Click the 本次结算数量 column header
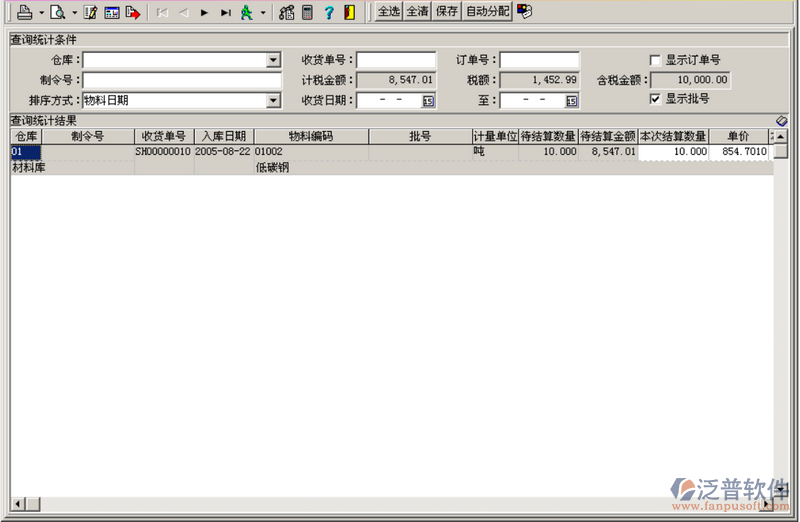The width and height of the screenshot is (800, 522). 673,136
